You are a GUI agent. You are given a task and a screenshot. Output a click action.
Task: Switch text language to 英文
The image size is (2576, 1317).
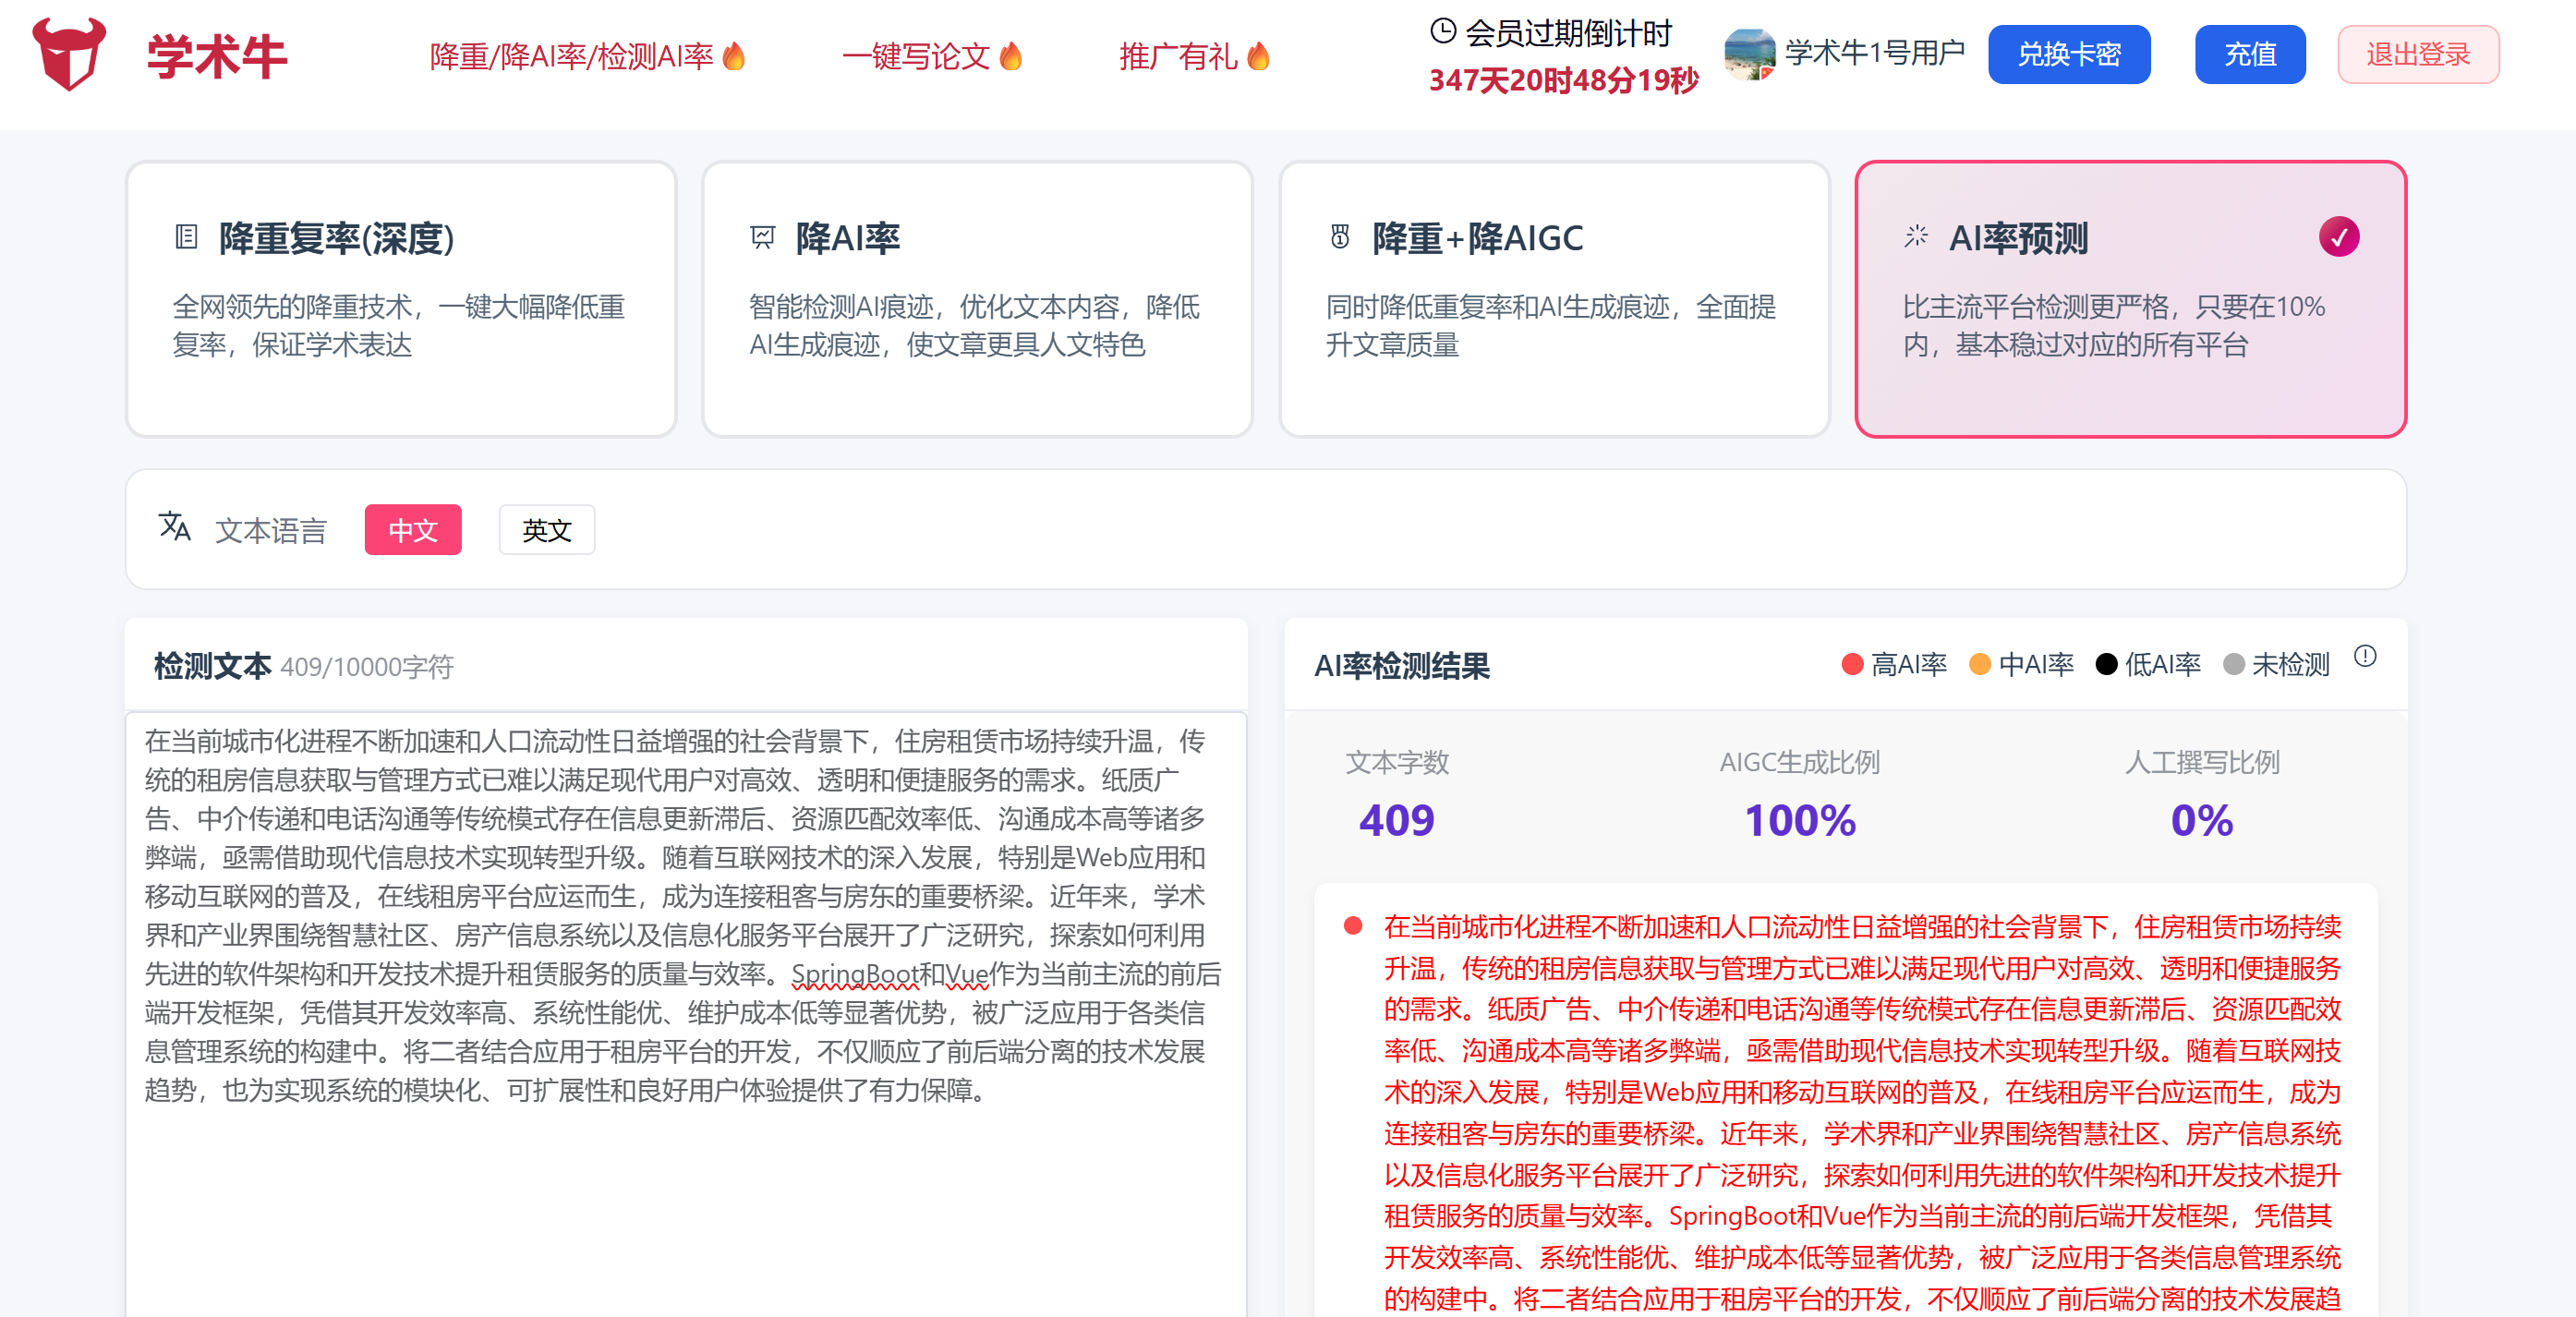point(547,530)
